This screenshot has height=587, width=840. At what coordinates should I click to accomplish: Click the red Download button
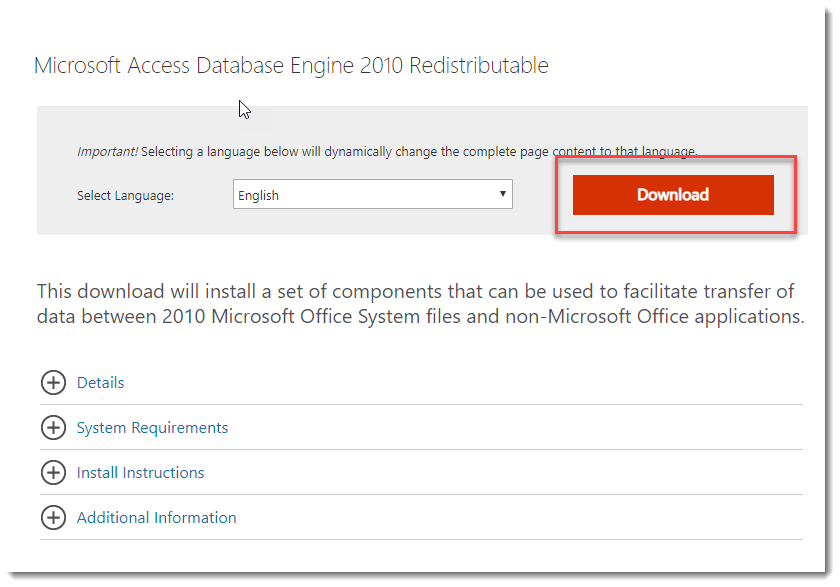673,194
